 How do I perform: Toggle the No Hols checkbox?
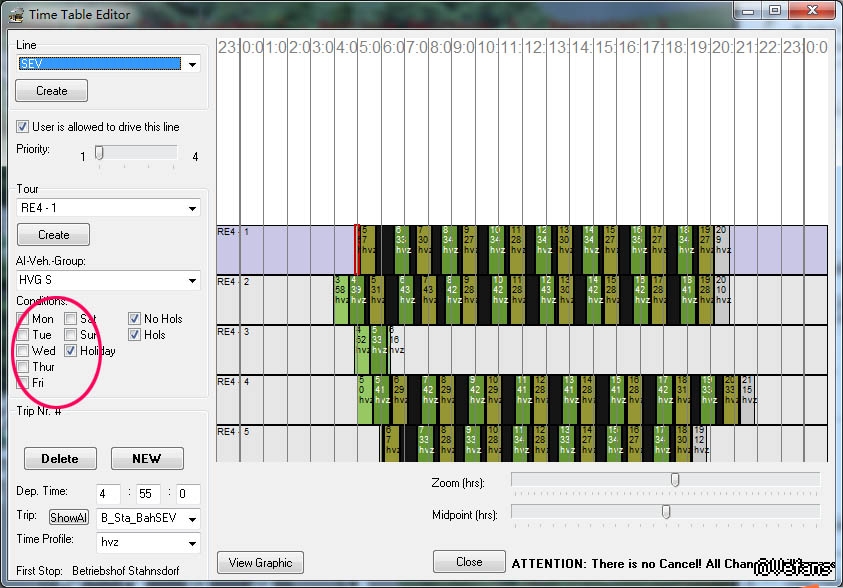135,319
